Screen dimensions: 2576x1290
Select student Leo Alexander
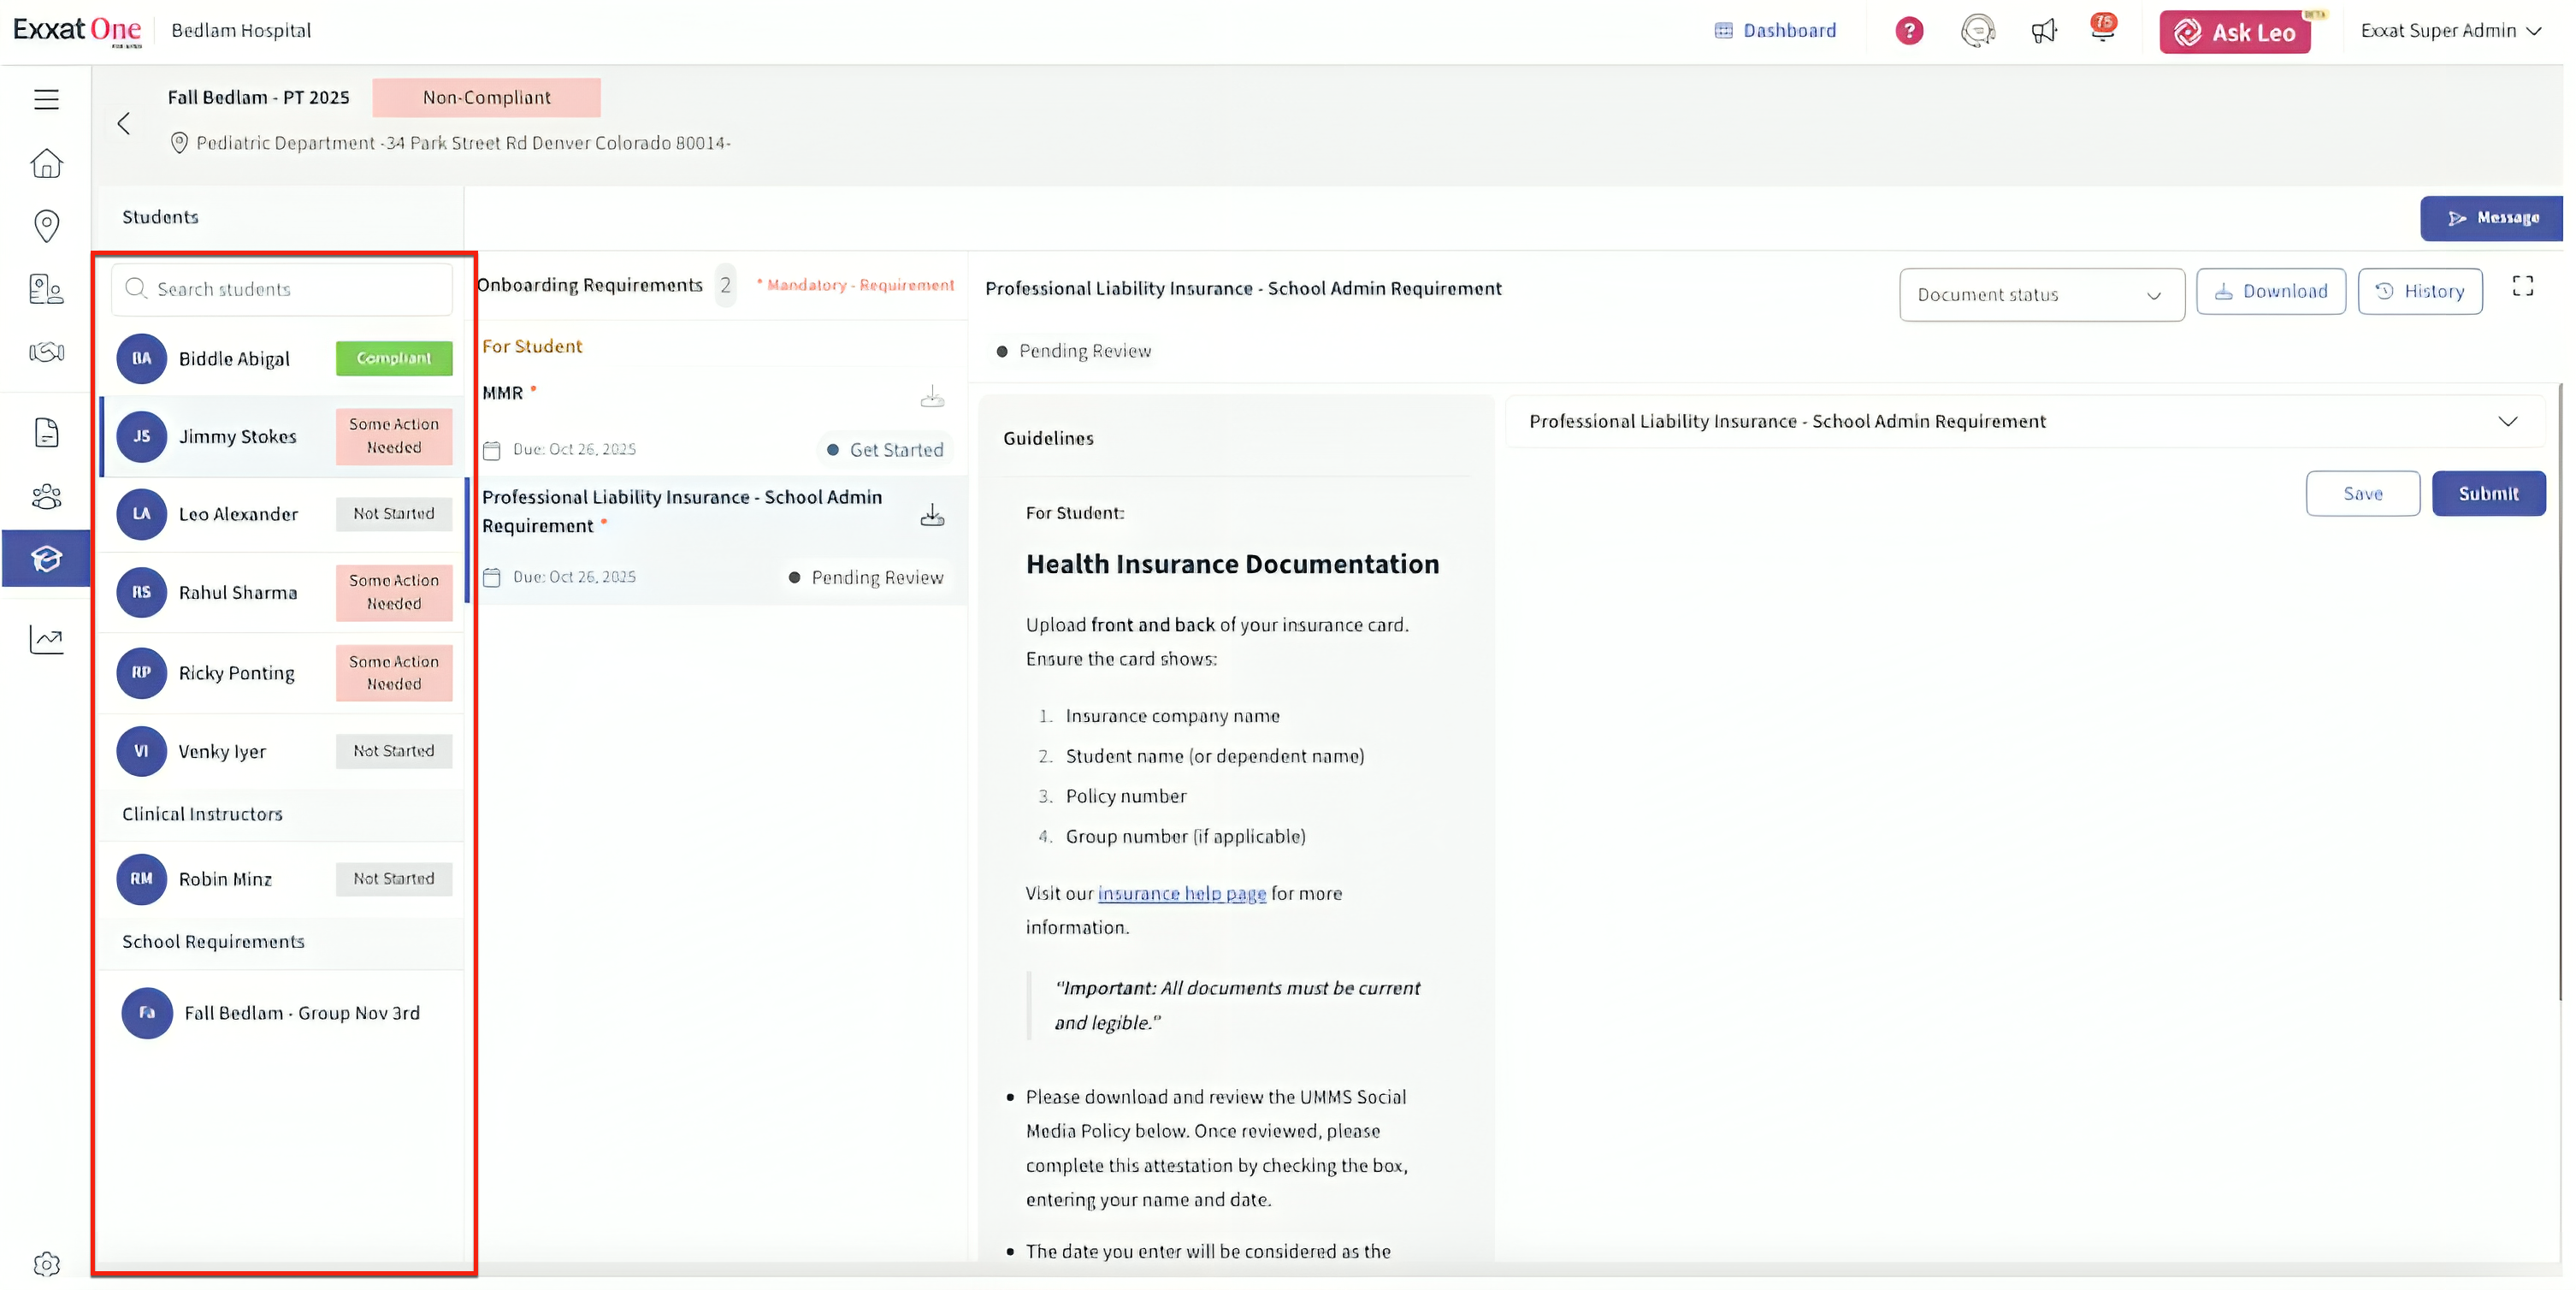point(238,514)
